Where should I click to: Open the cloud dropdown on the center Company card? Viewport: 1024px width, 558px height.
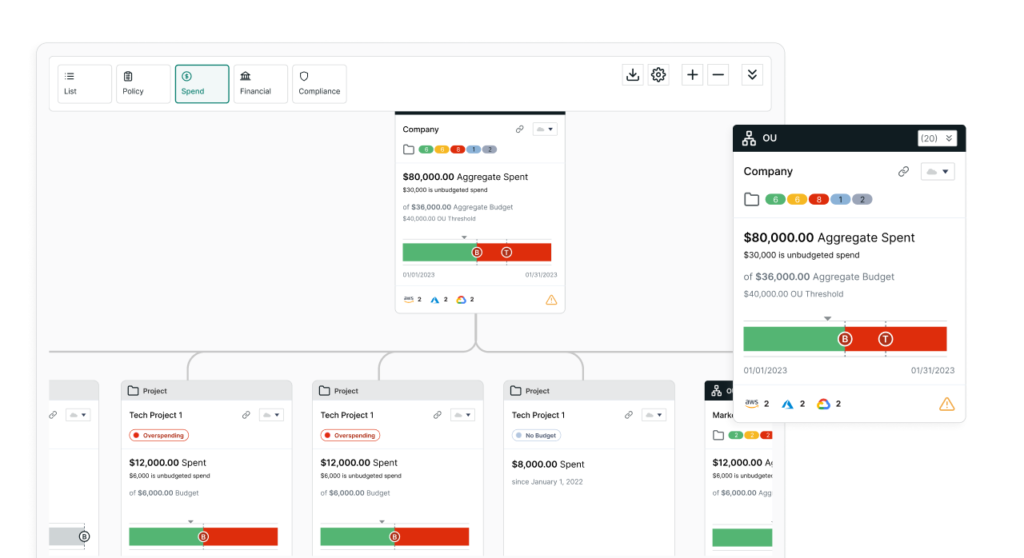545,130
